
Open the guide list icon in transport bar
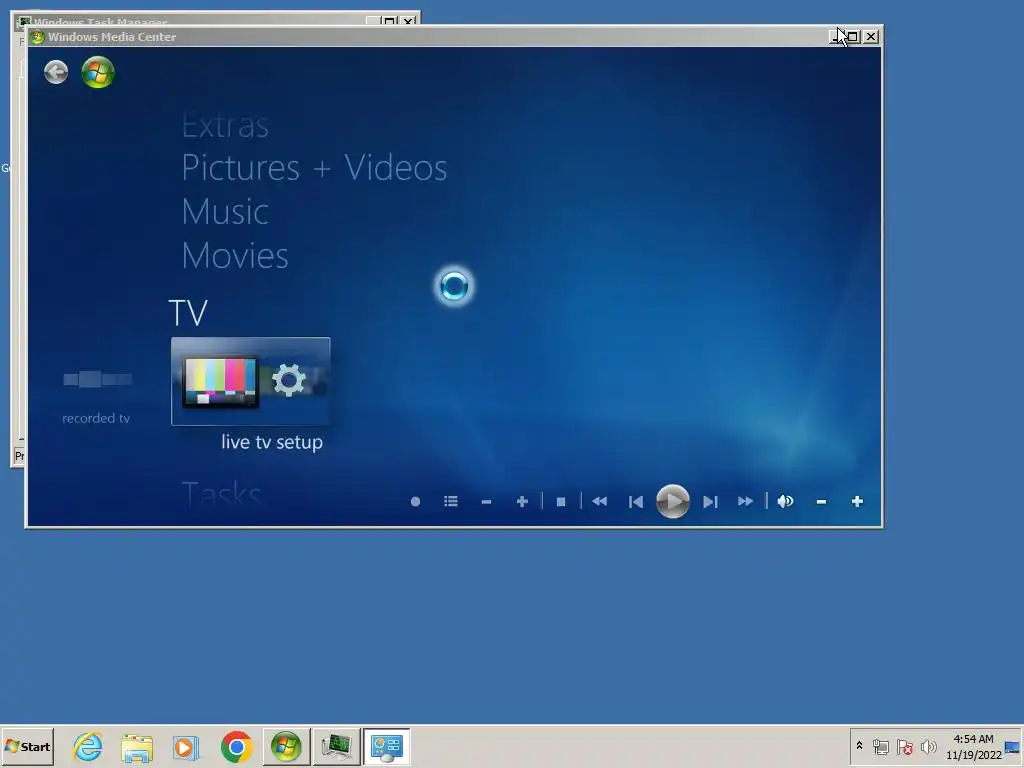coord(451,502)
